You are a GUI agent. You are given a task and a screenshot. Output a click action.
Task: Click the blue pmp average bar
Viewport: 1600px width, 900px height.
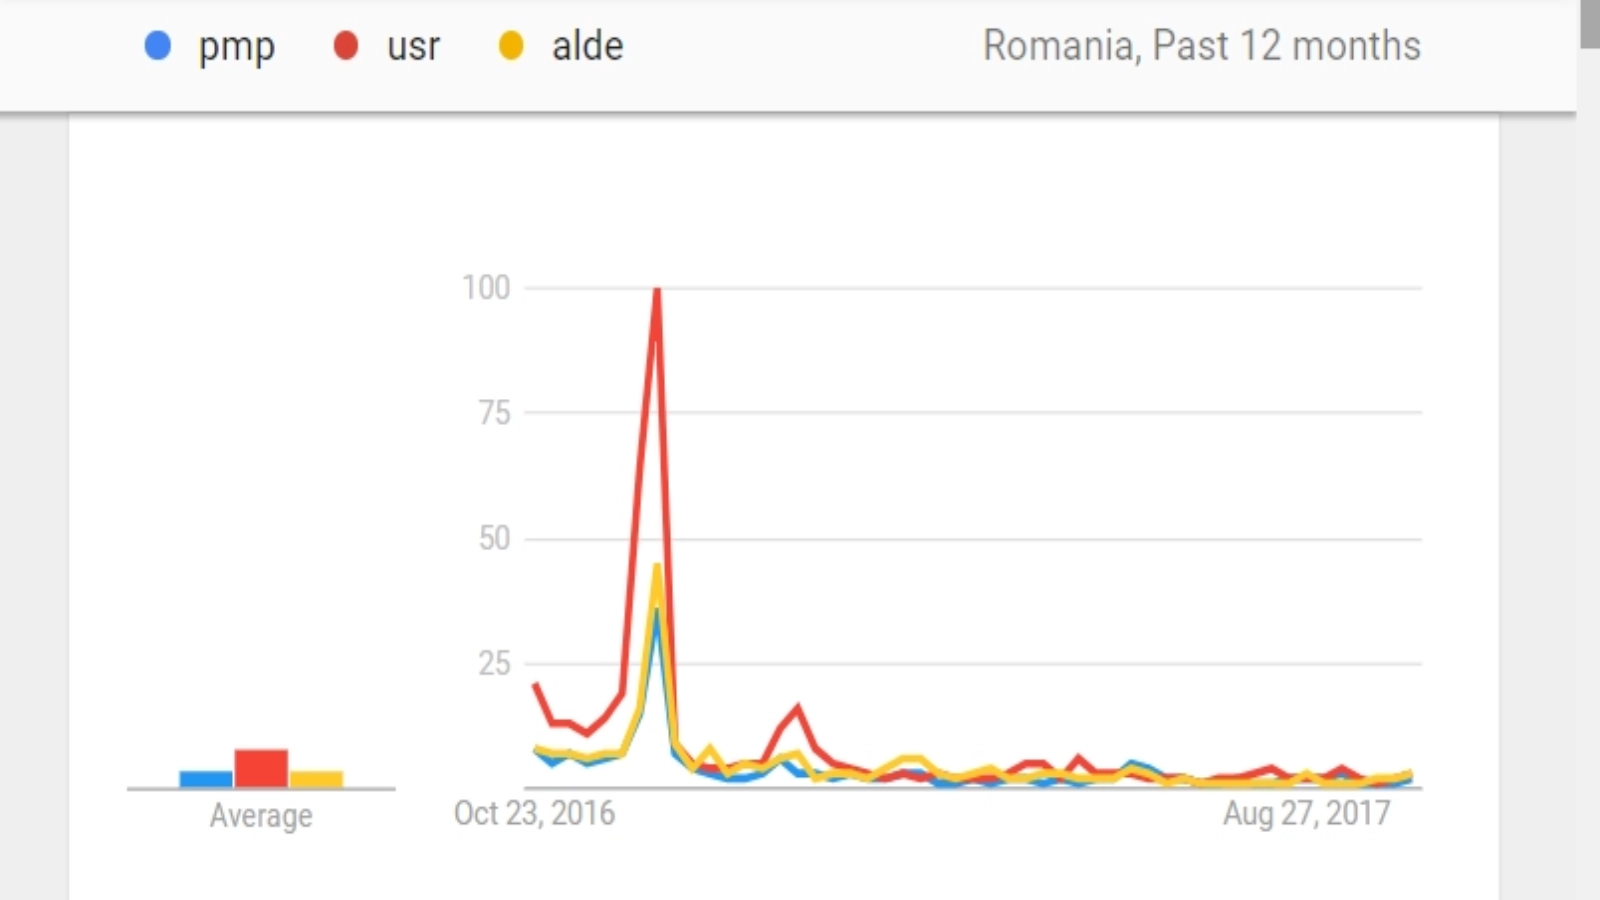[x=206, y=779]
